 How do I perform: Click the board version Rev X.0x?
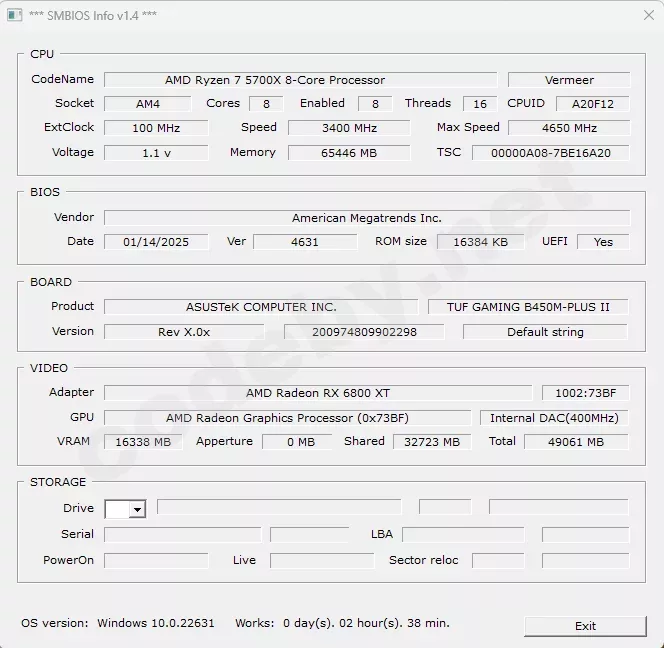click(x=184, y=332)
